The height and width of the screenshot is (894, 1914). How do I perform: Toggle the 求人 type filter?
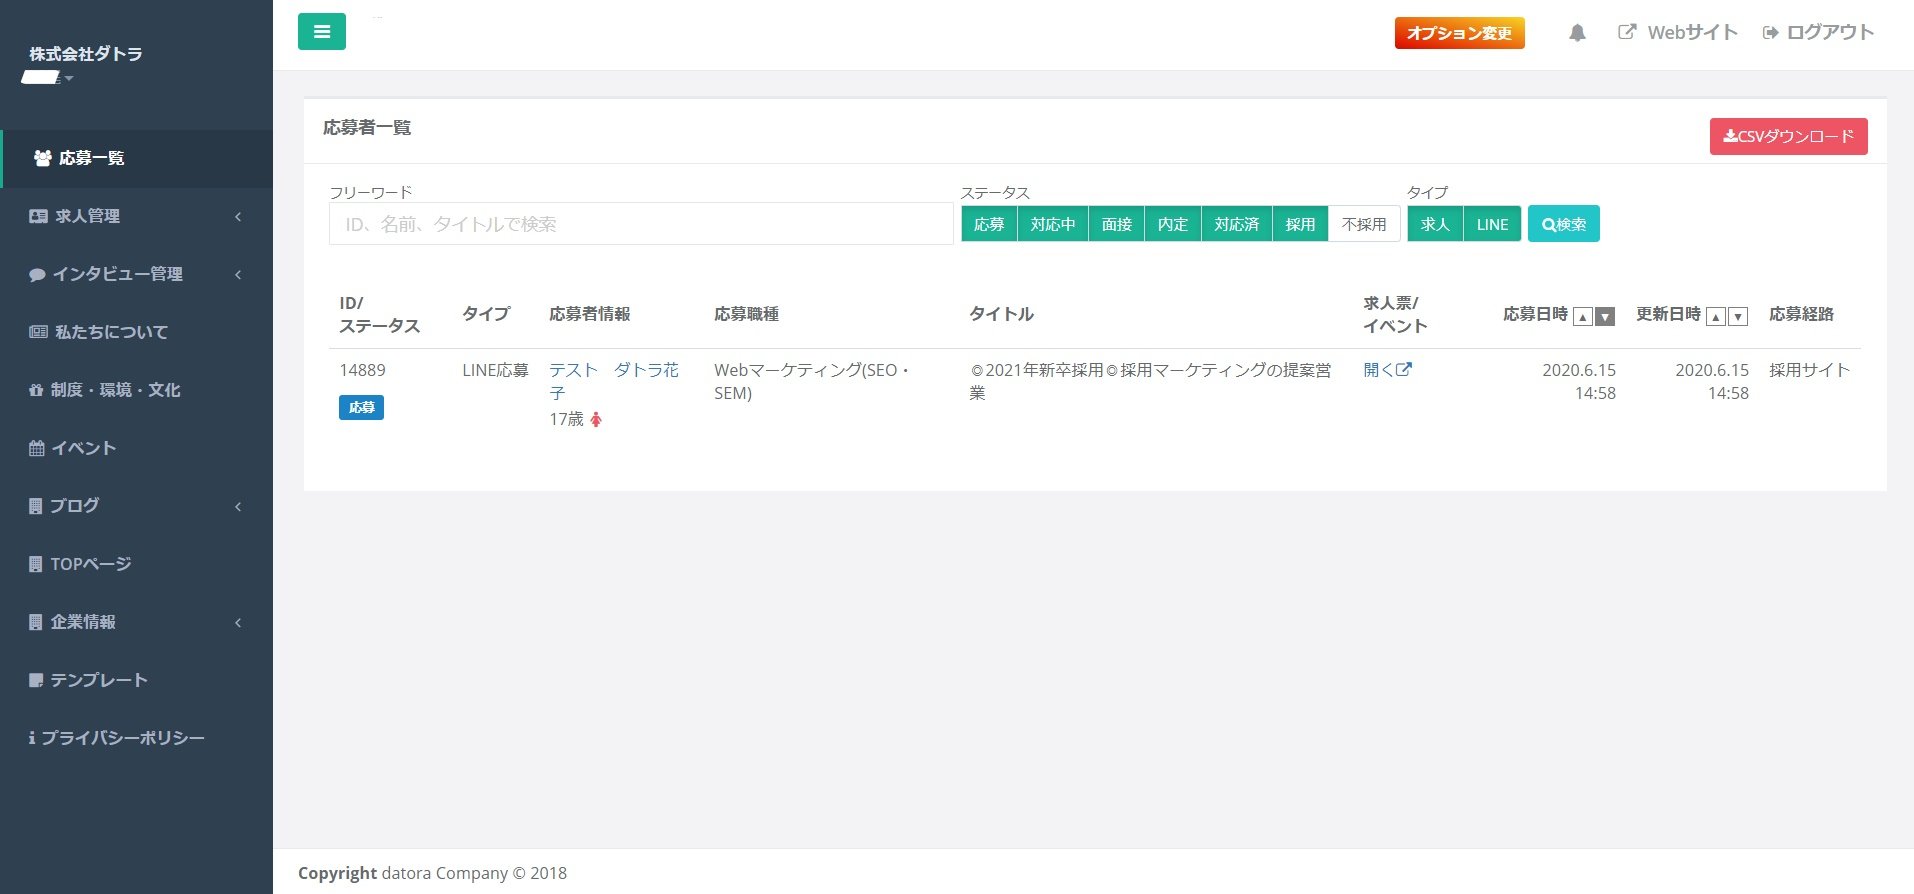[x=1435, y=224]
